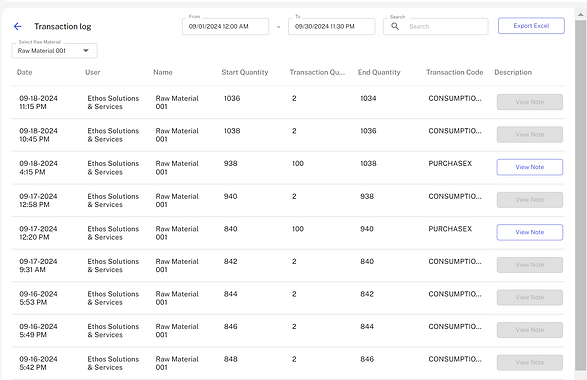
Task: Click the magnifying glass search icon
Action: (395, 26)
